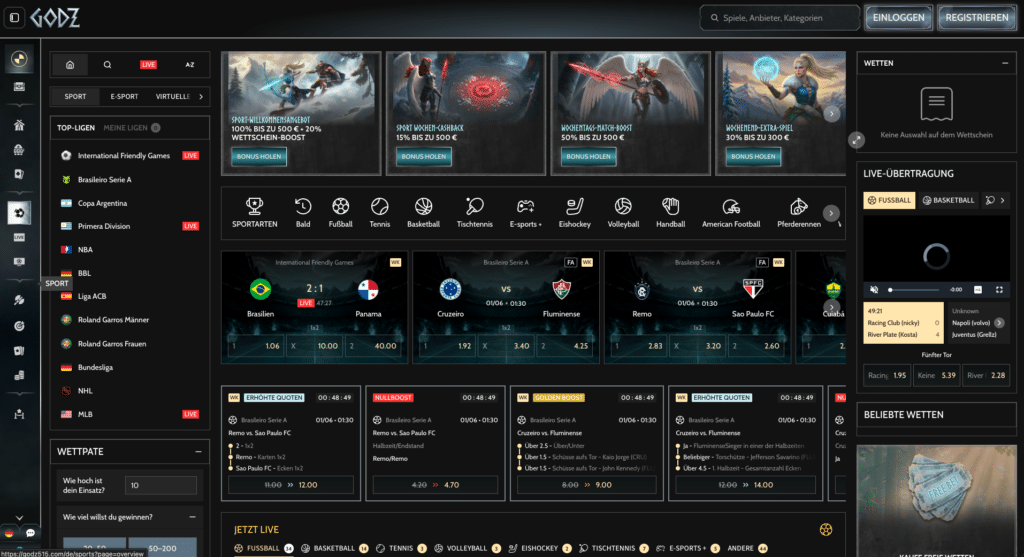Click the Registrieren button
The image size is (1024, 557).
coord(977,18)
